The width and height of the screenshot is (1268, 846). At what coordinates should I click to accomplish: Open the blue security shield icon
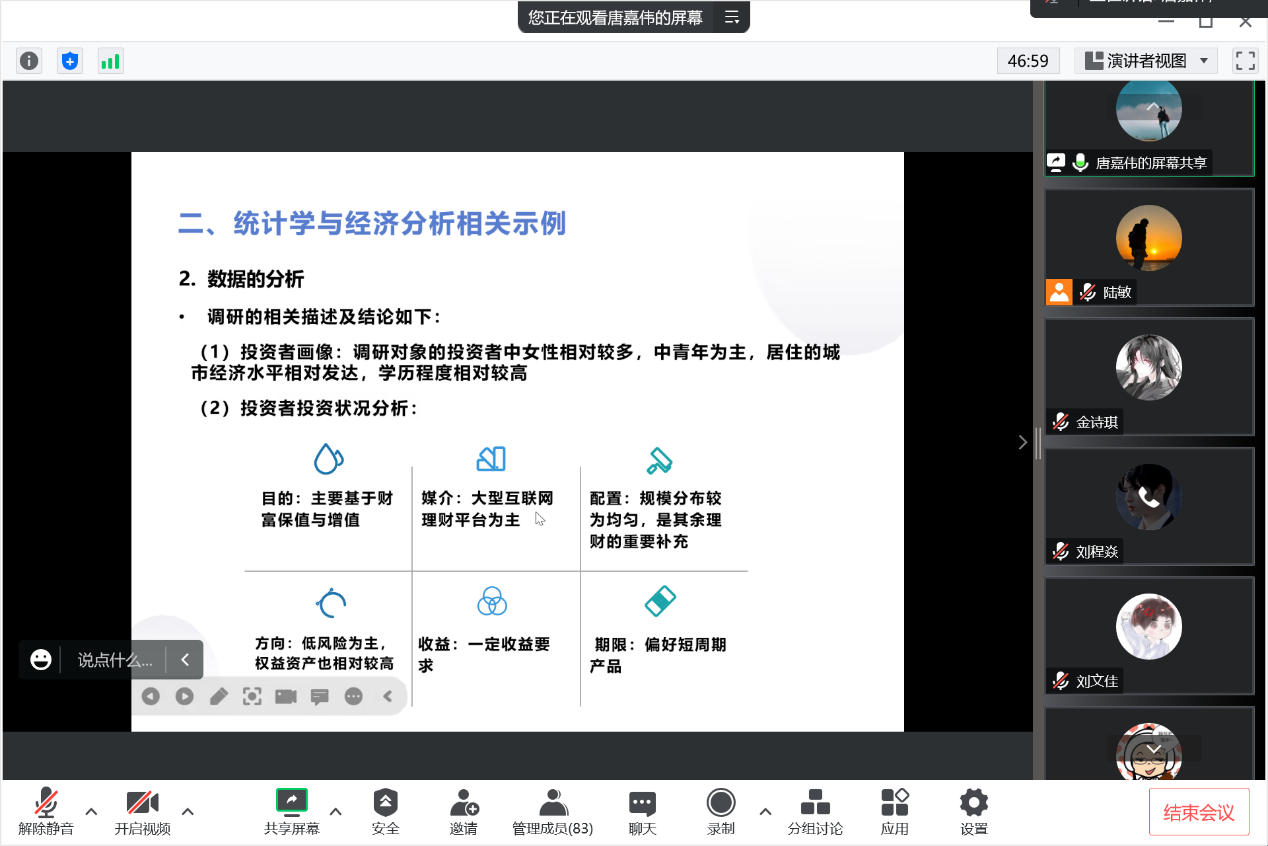(x=69, y=61)
